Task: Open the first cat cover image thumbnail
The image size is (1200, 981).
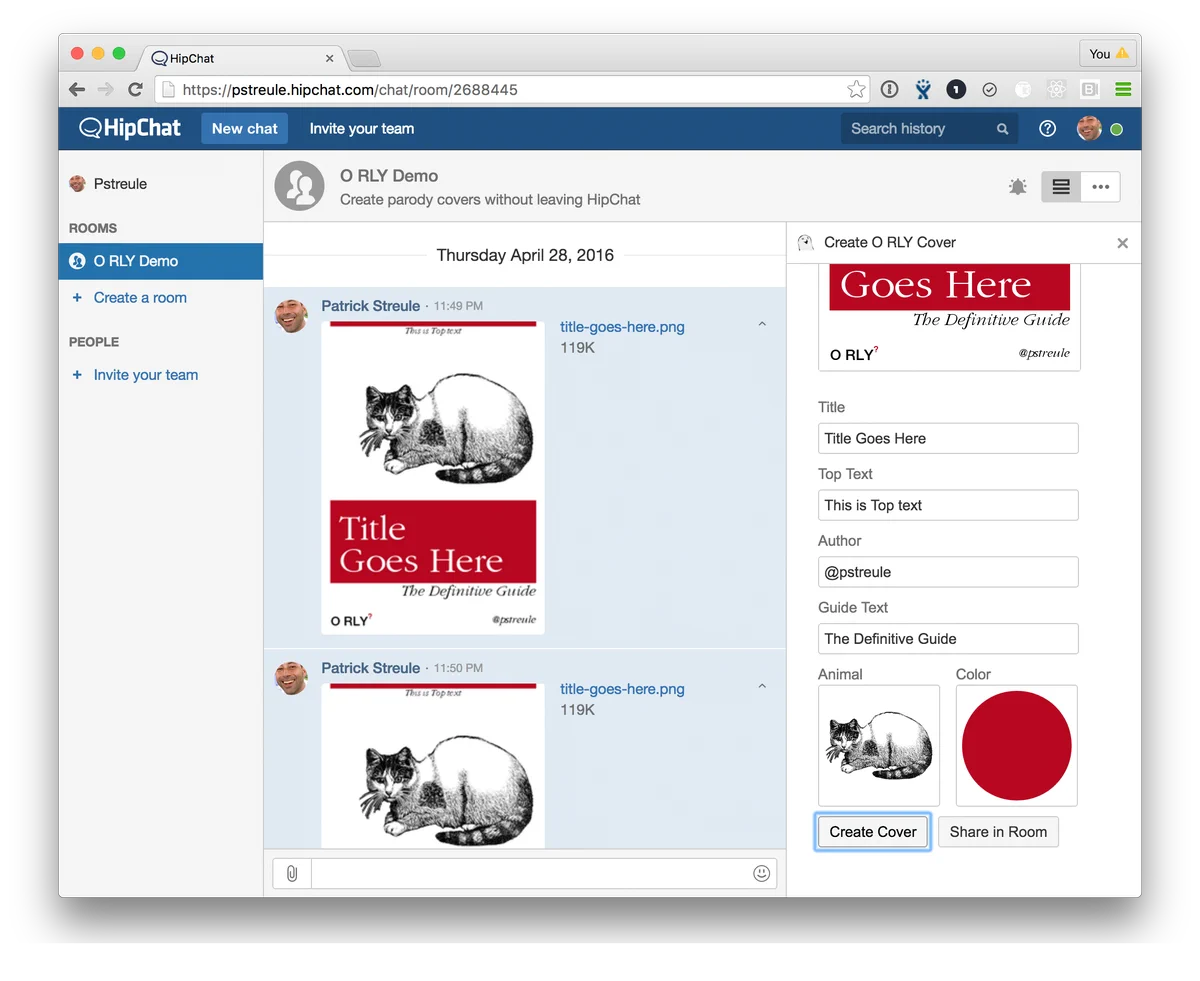Action: [x=433, y=477]
